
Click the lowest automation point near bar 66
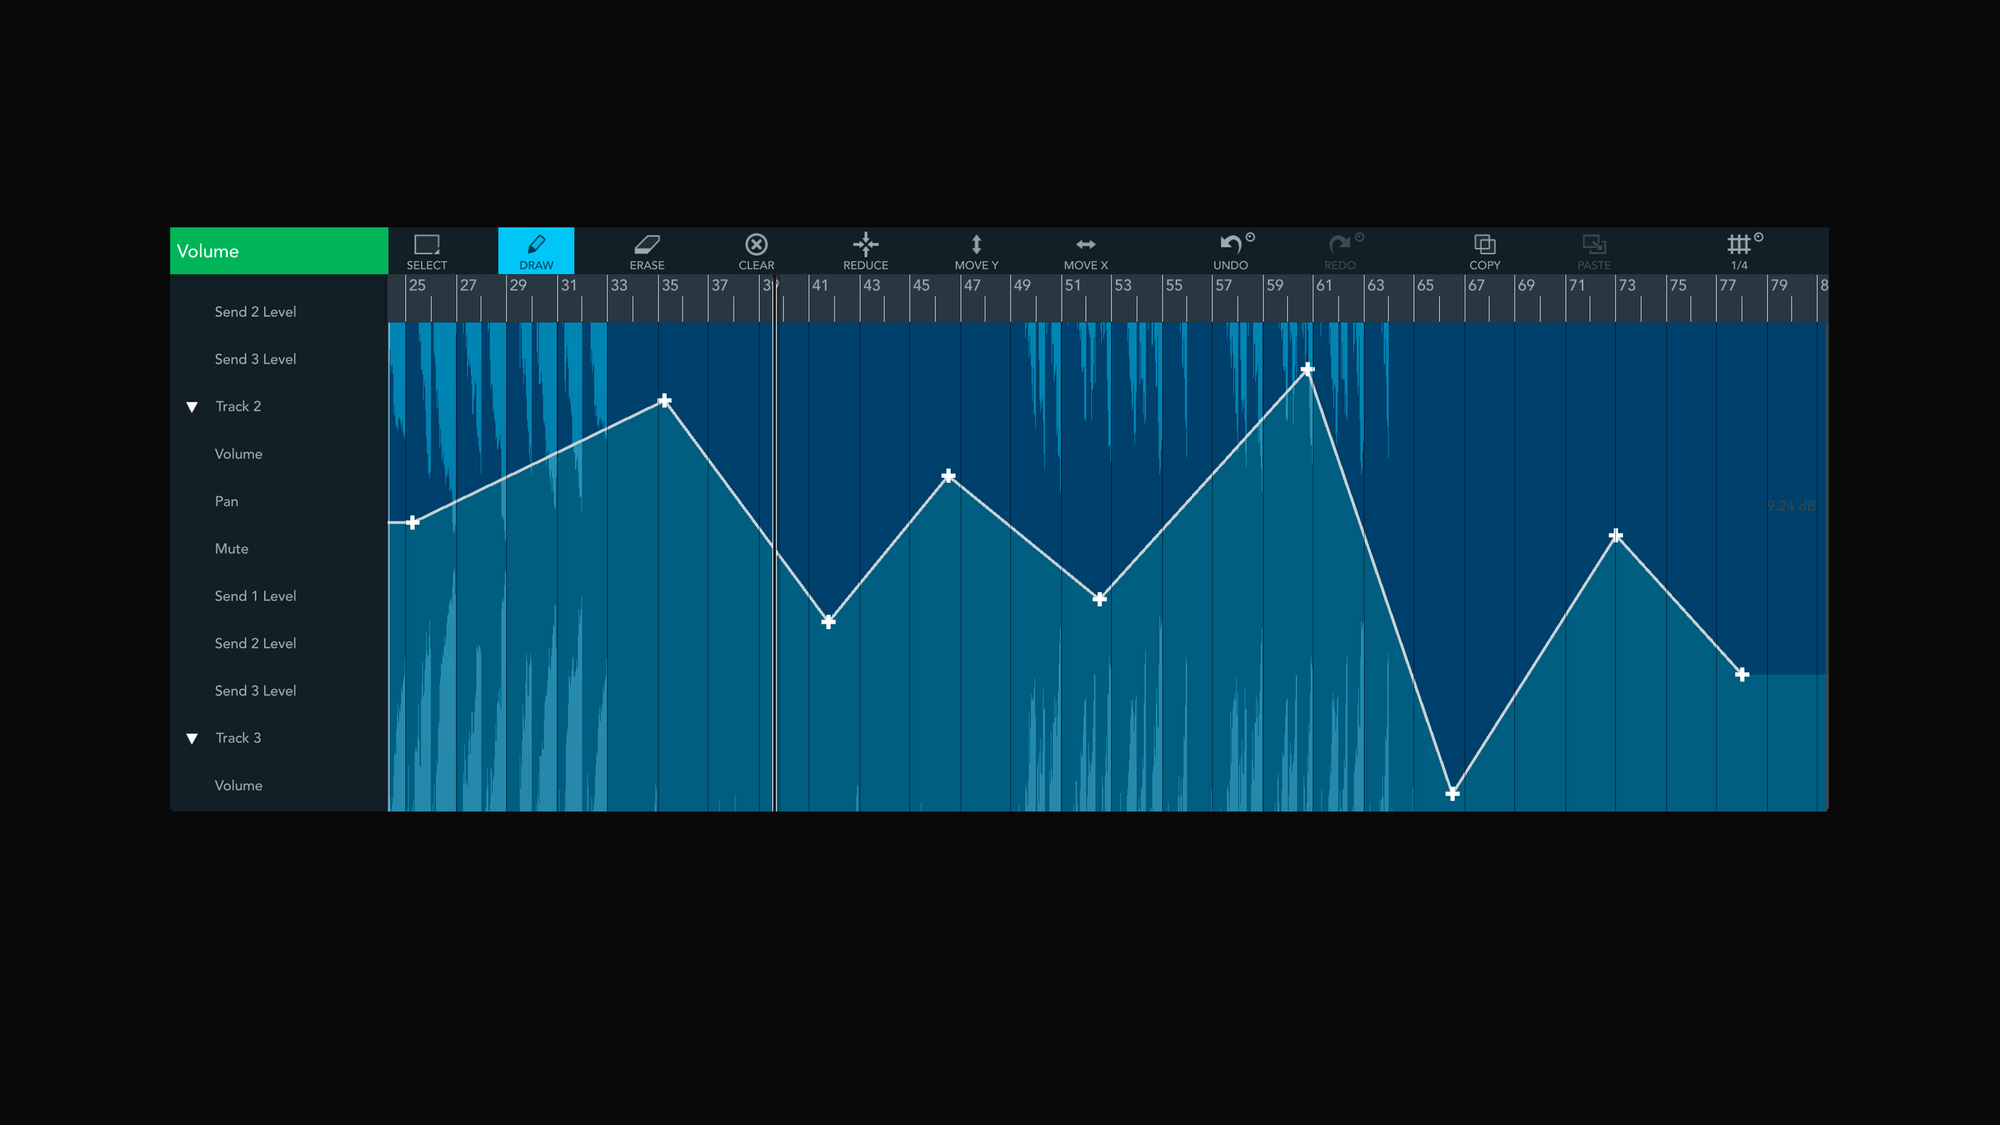[x=1453, y=794]
